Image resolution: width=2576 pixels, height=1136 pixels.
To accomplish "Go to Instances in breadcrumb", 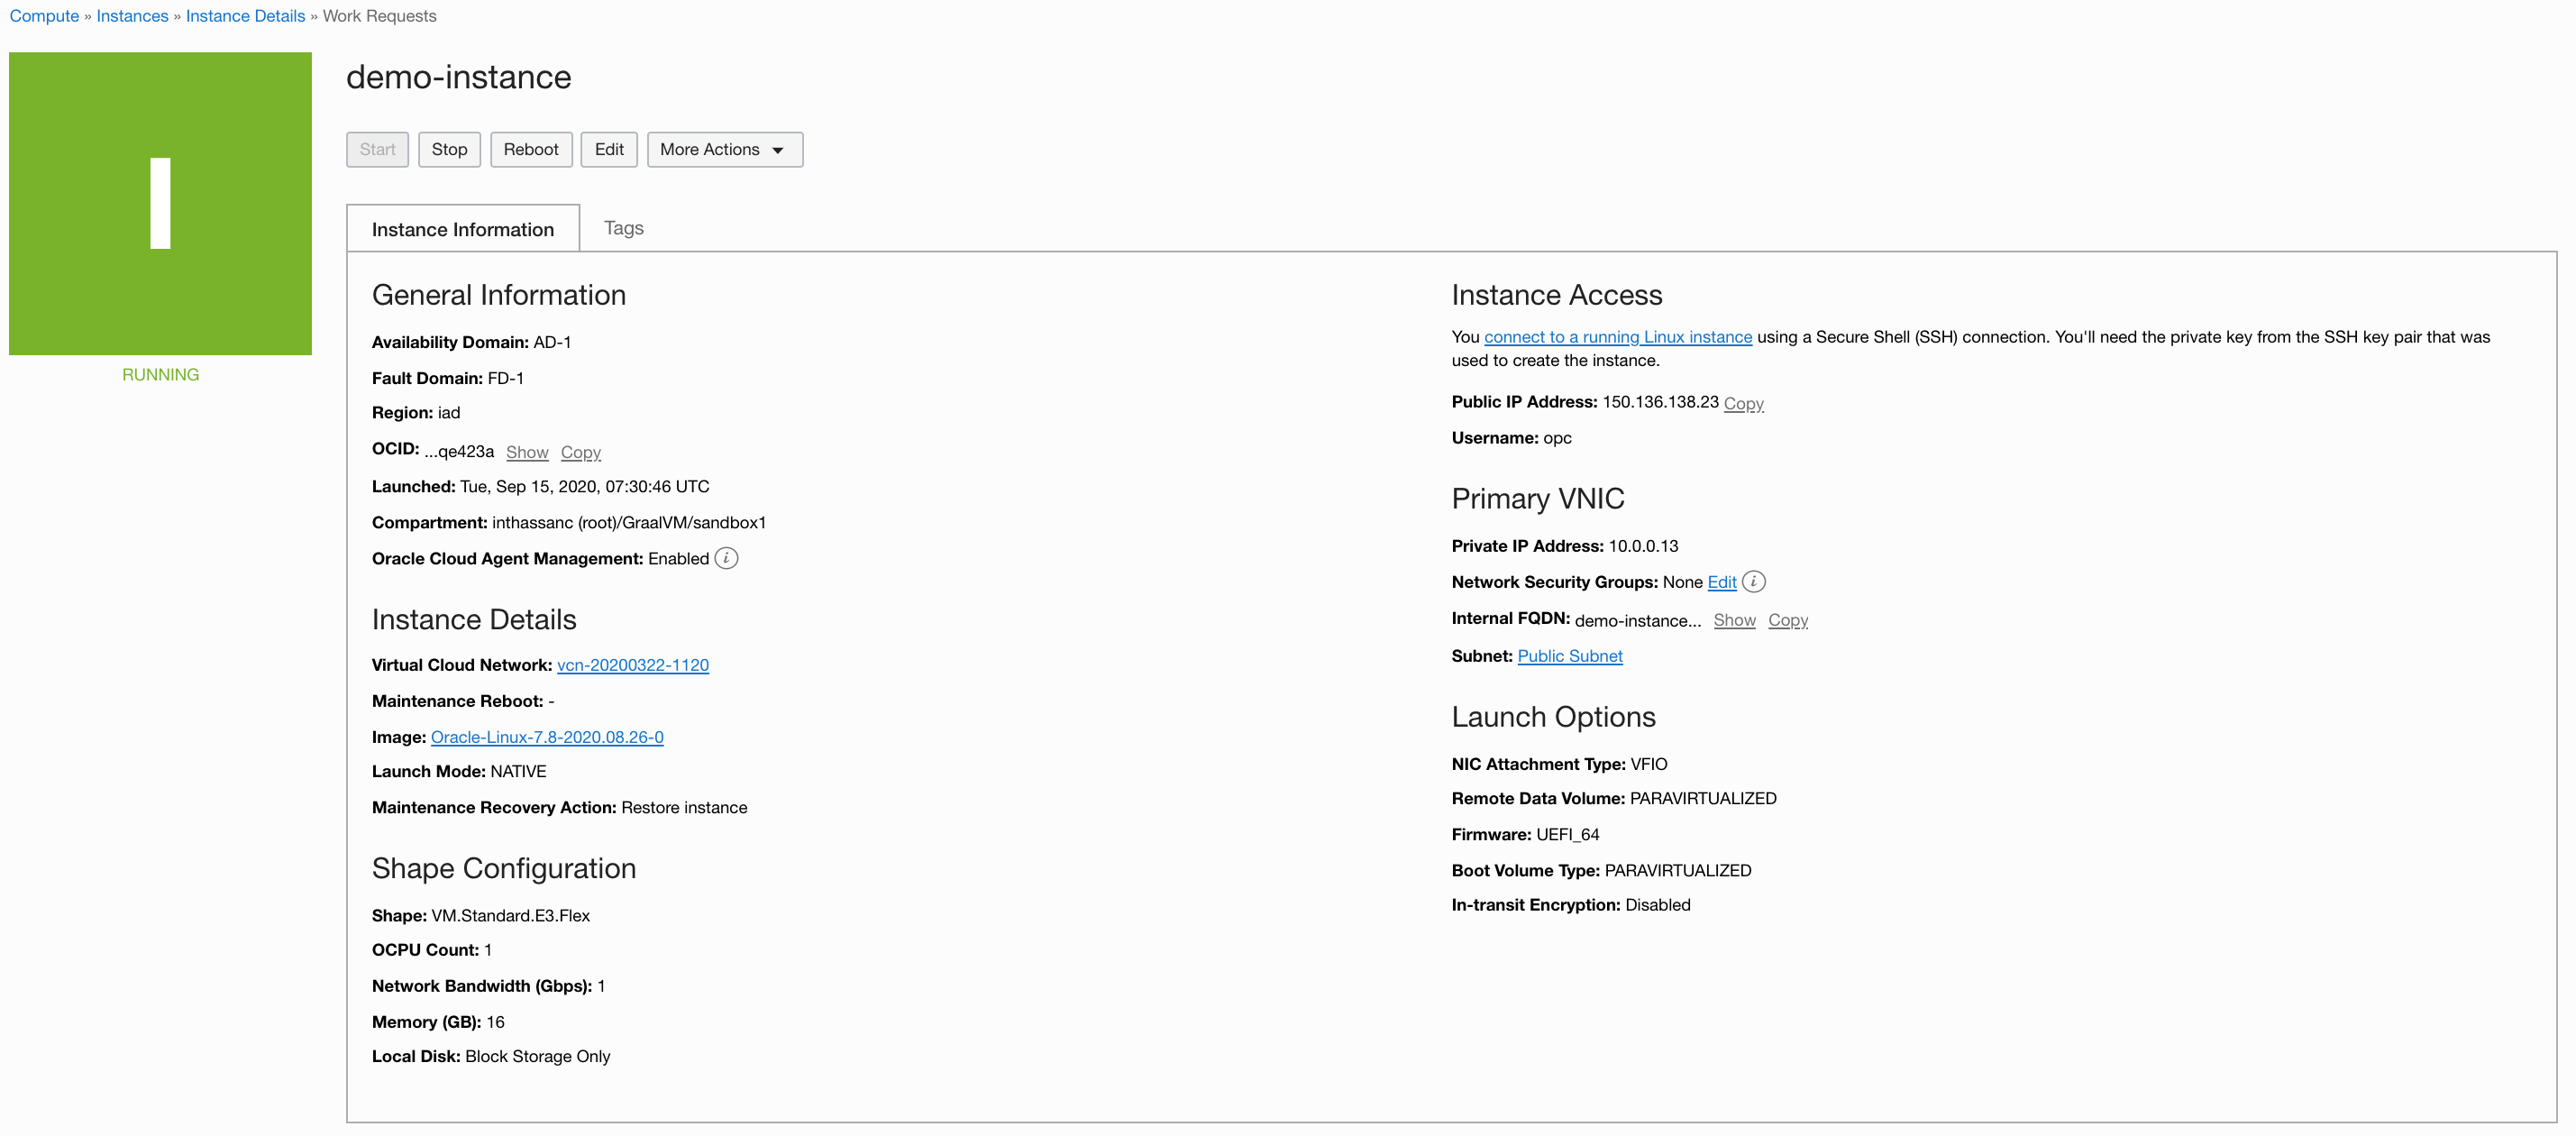I will pyautogui.click(x=132, y=16).
